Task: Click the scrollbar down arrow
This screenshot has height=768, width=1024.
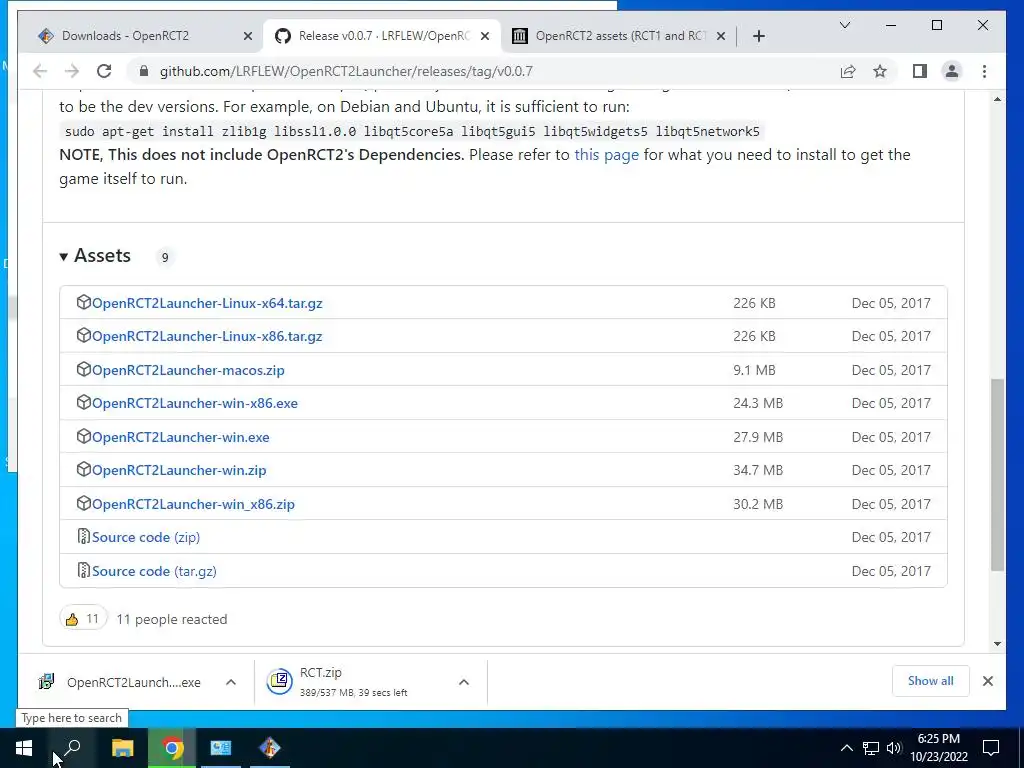Action: click(997, 644)
